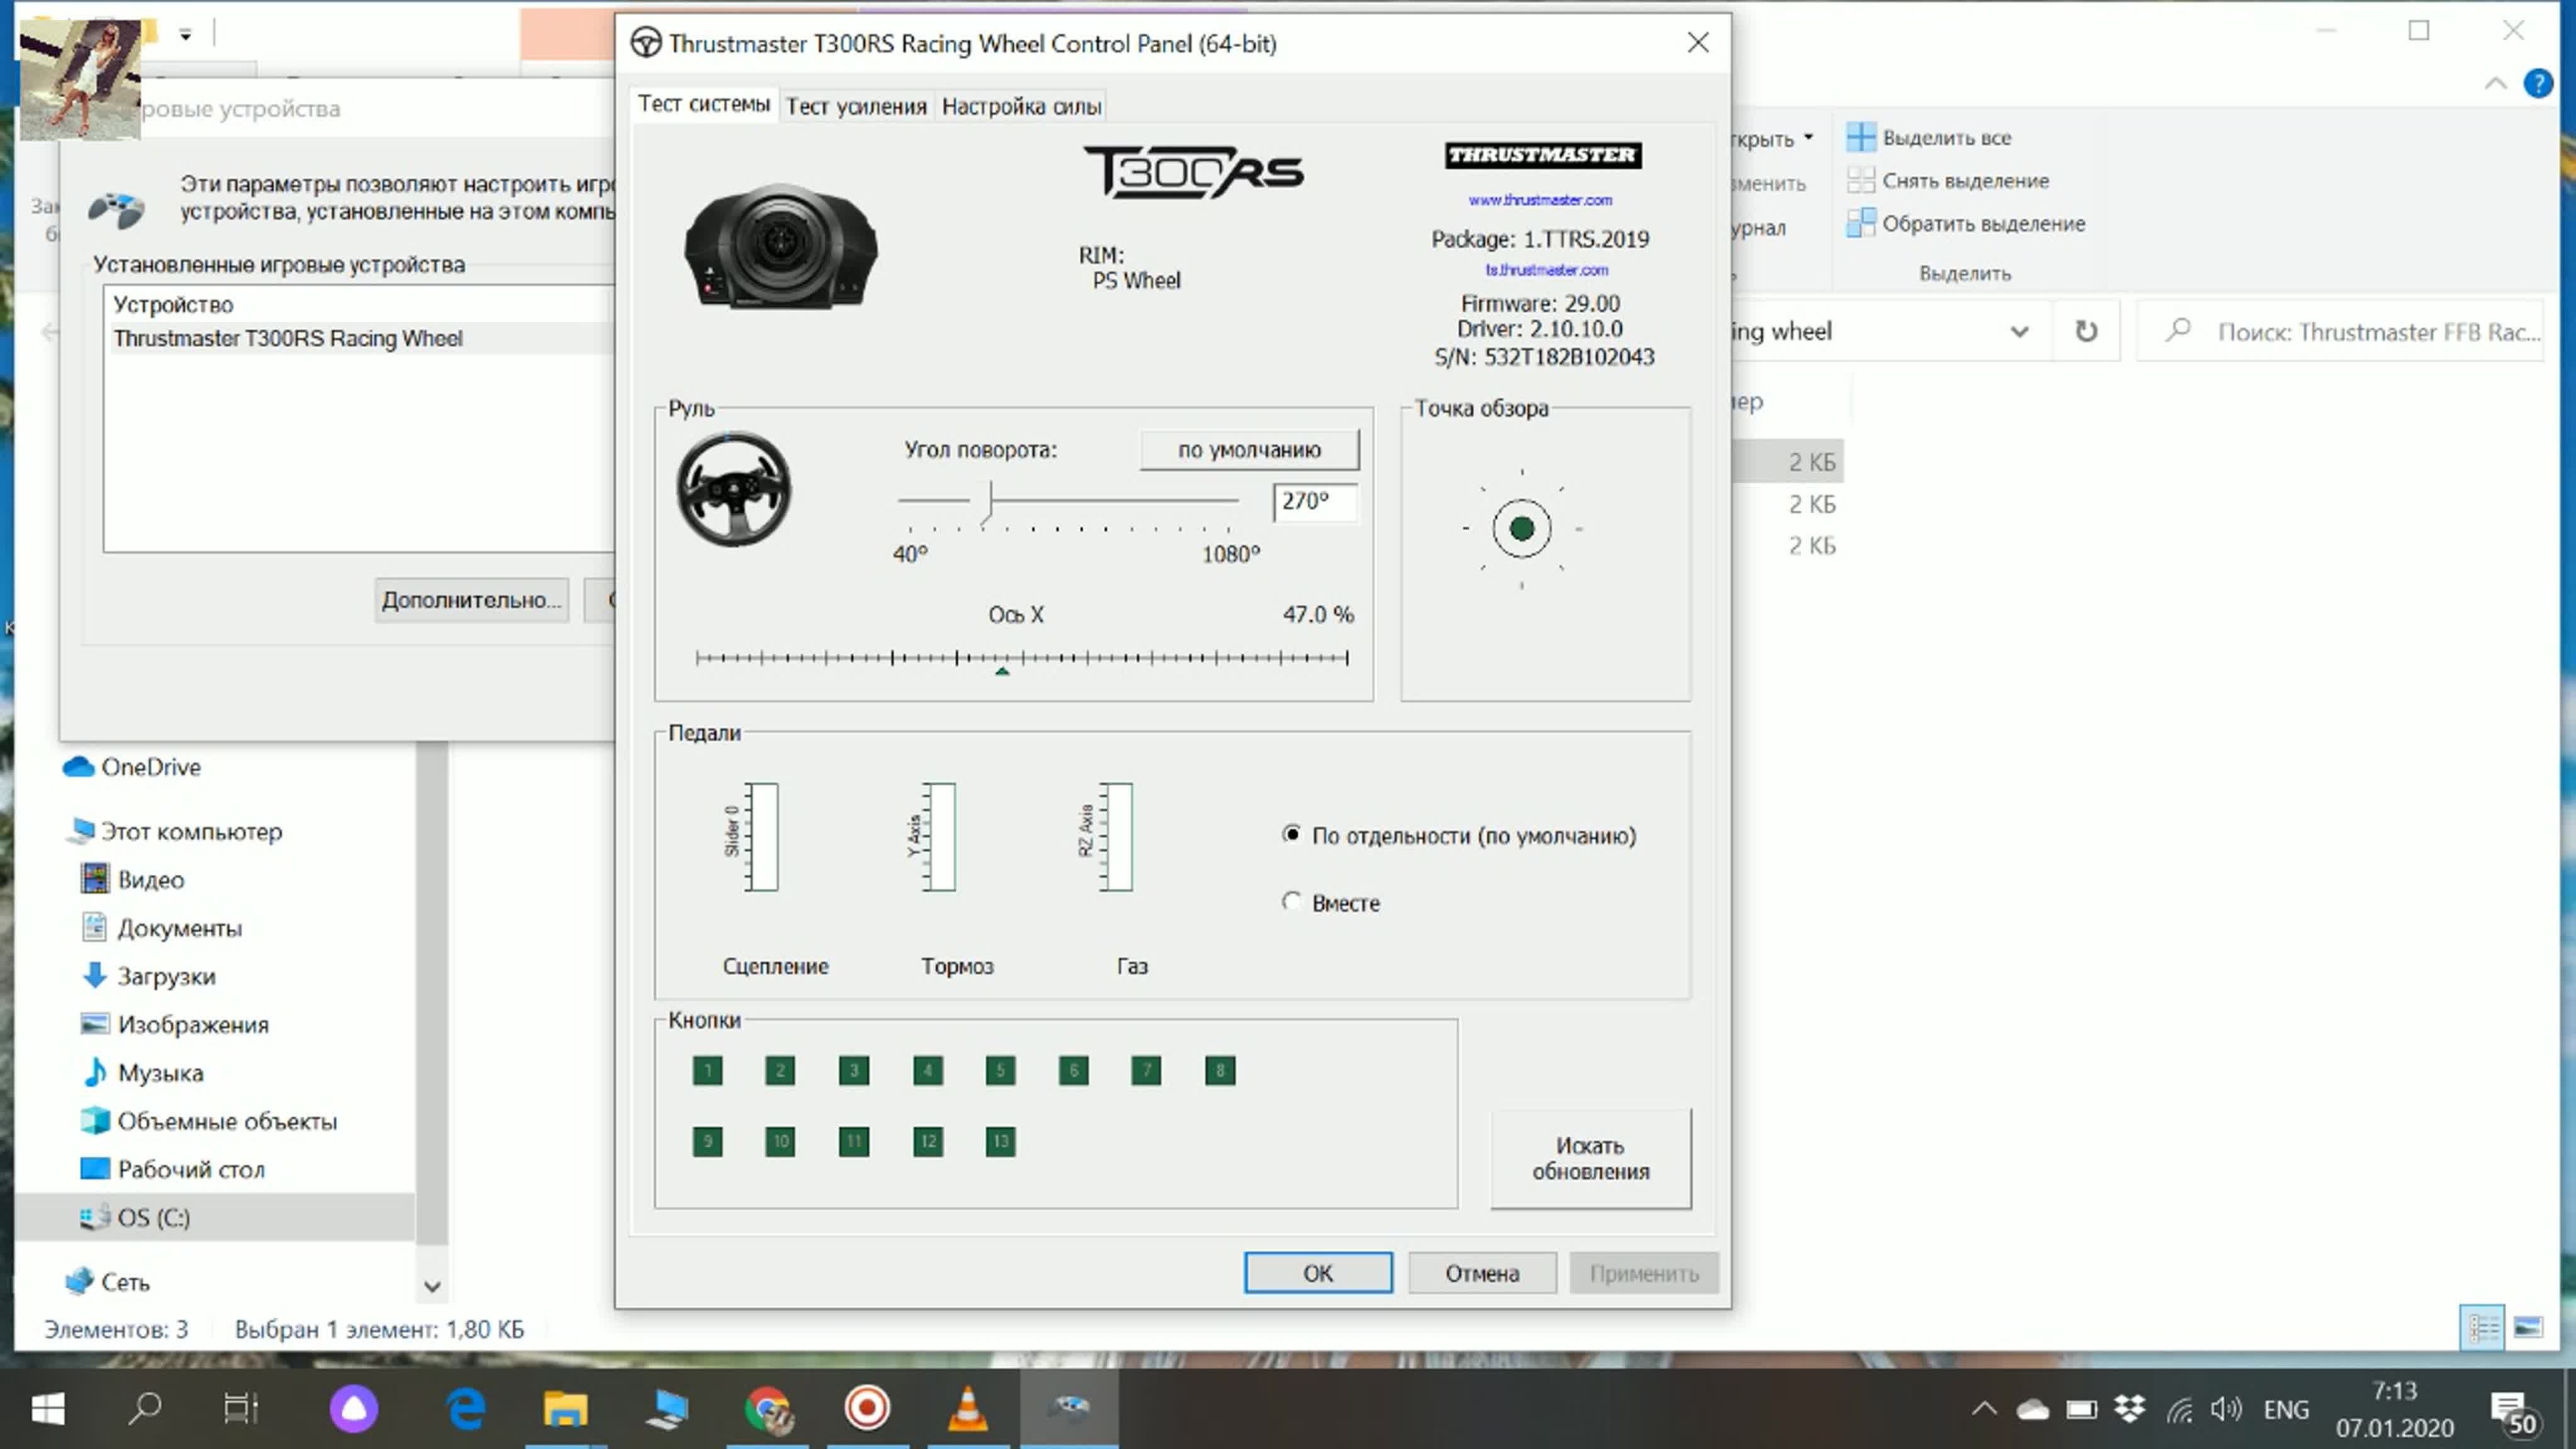Viewport: 2576px width, 1449px height.
Task: Open notification center in taskbar
Action: 2512,1412
